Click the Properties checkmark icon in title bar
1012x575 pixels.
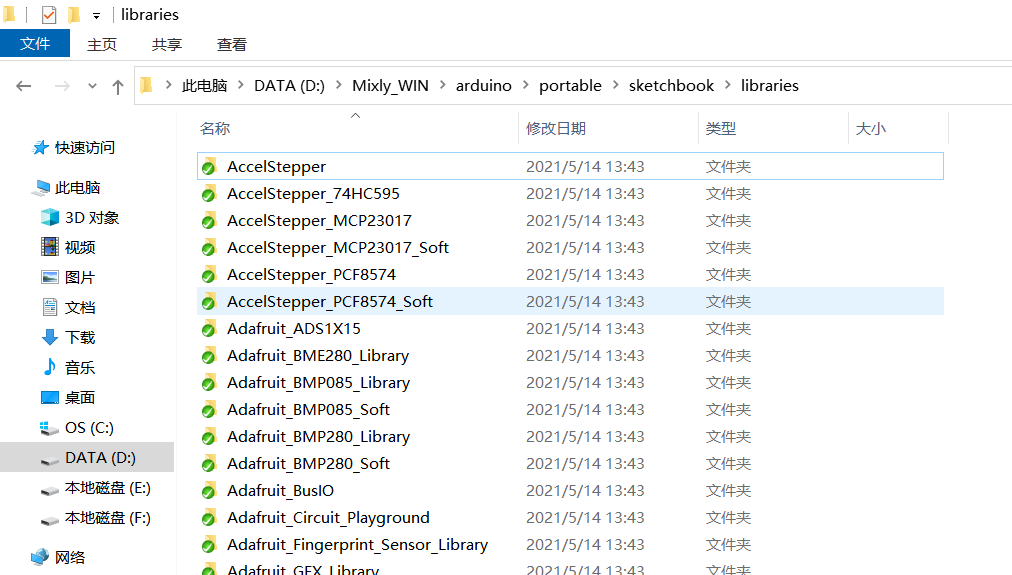coord(49,14)
